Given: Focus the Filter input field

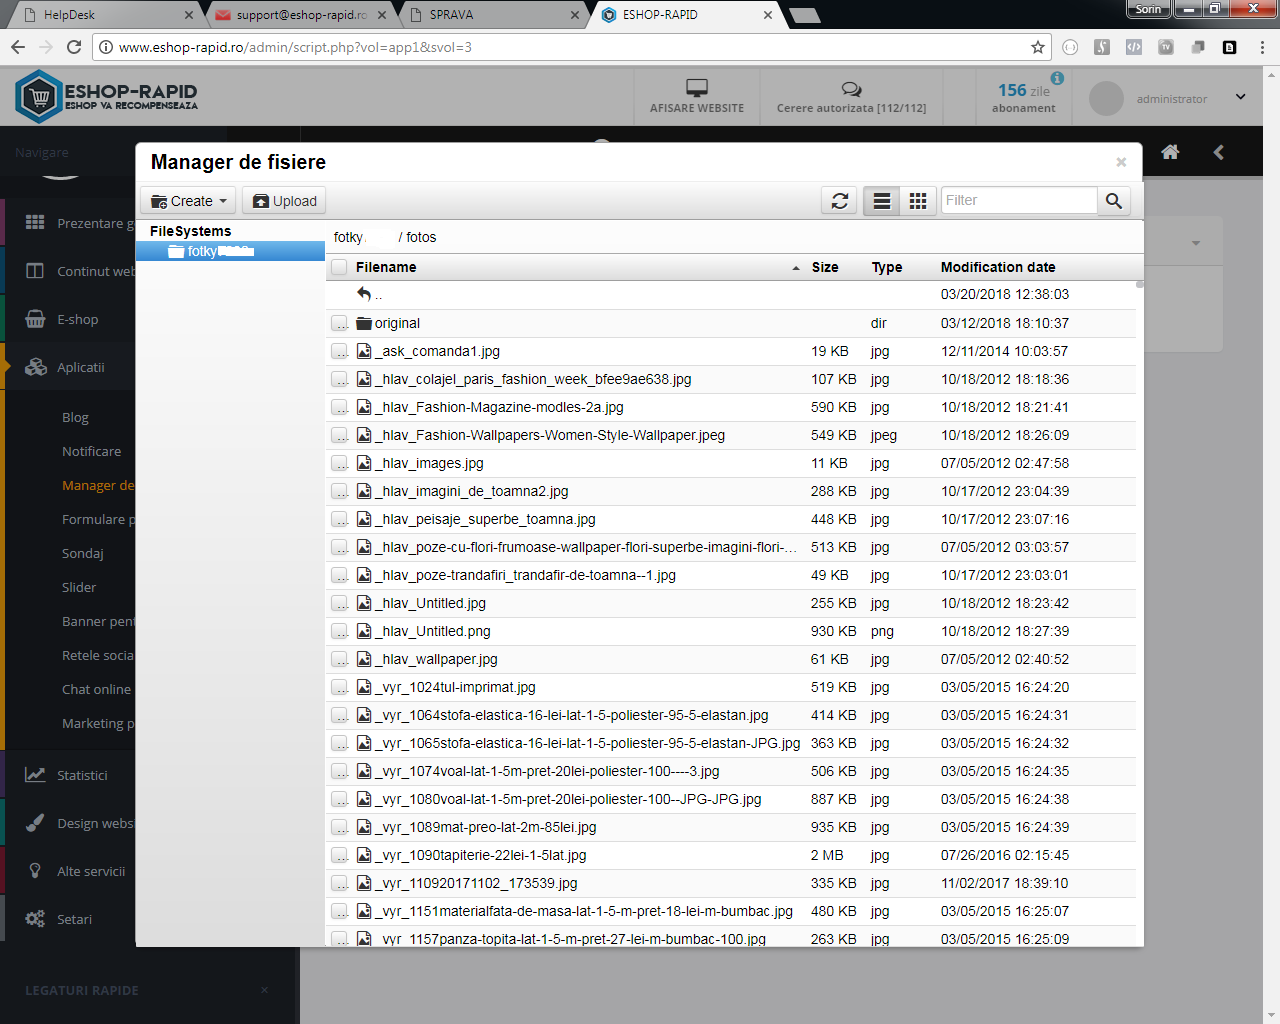Looking at the screenshot, I should [1019, 200].
